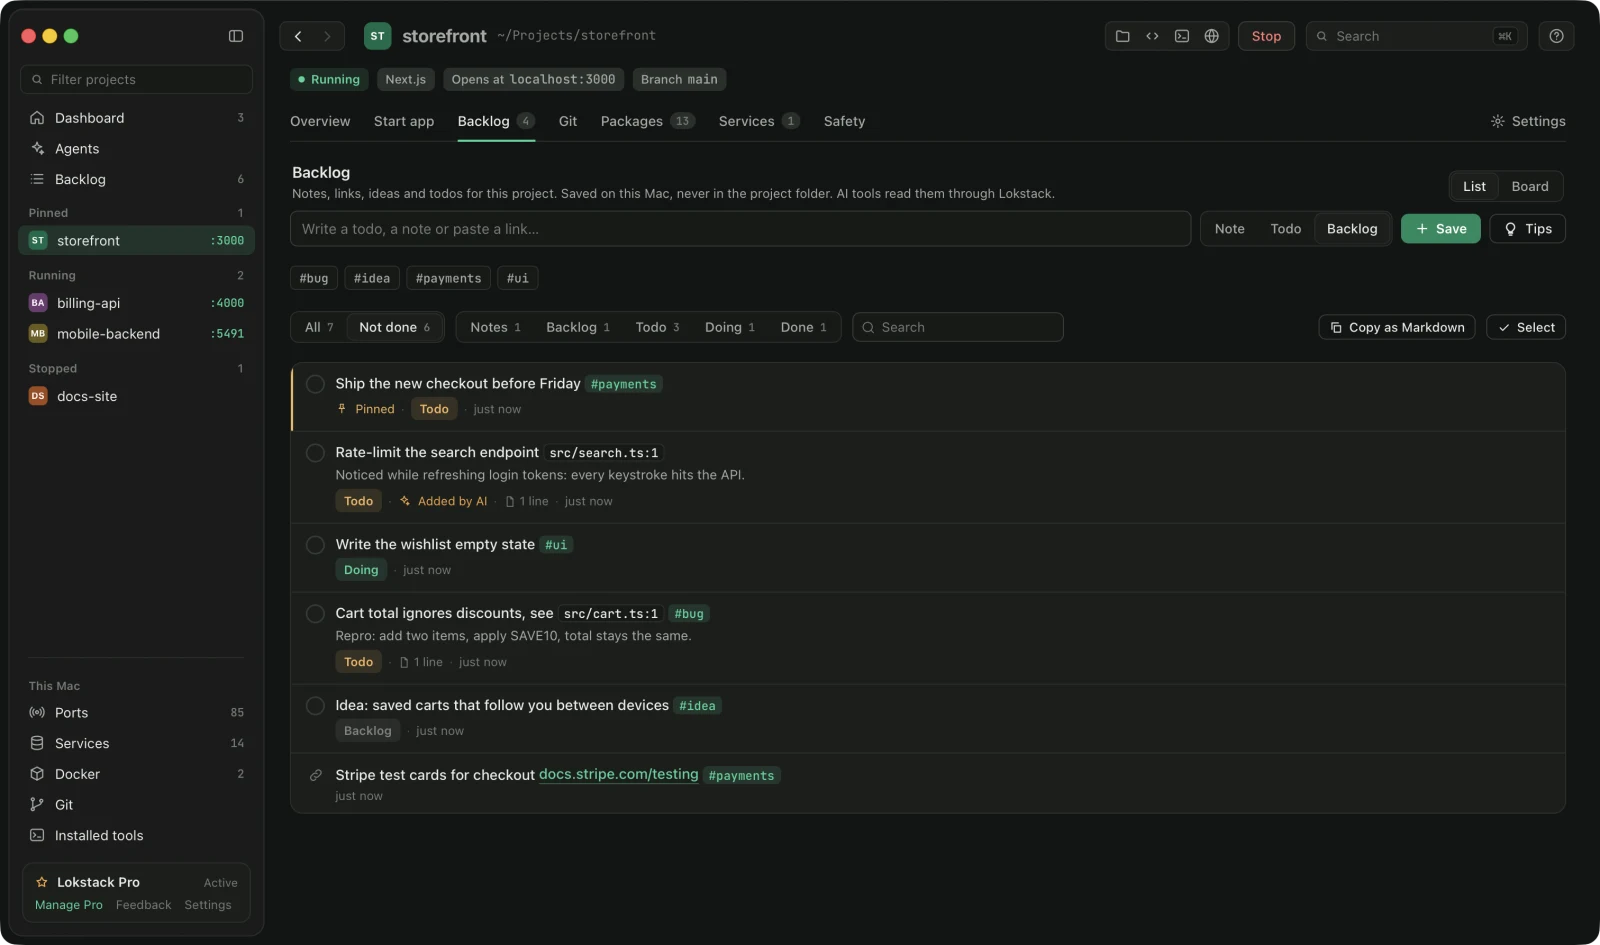This screenshot has height=945, width=1600.
Task: Click the Select button
Action: click(x=1526, y=328)
